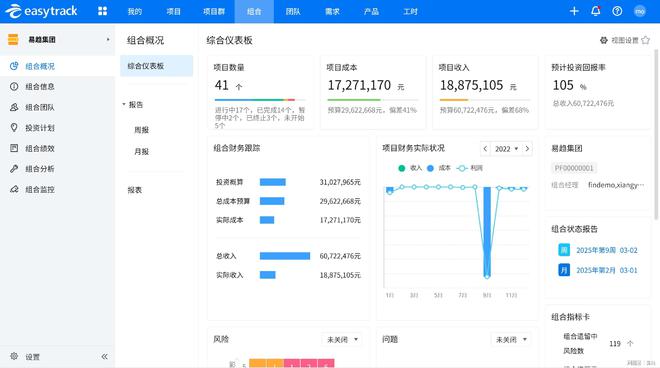
Task: Click the 41 个 project count value
Action: coord(229,85)
